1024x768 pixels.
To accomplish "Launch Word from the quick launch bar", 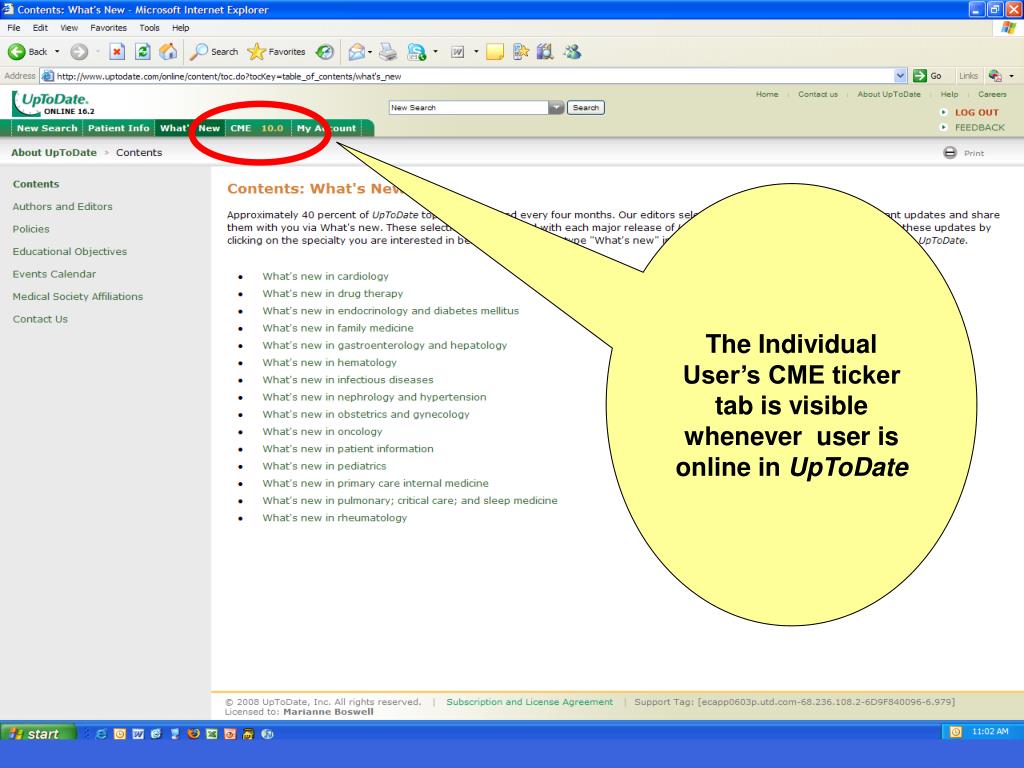I will [x=138, y=733].
